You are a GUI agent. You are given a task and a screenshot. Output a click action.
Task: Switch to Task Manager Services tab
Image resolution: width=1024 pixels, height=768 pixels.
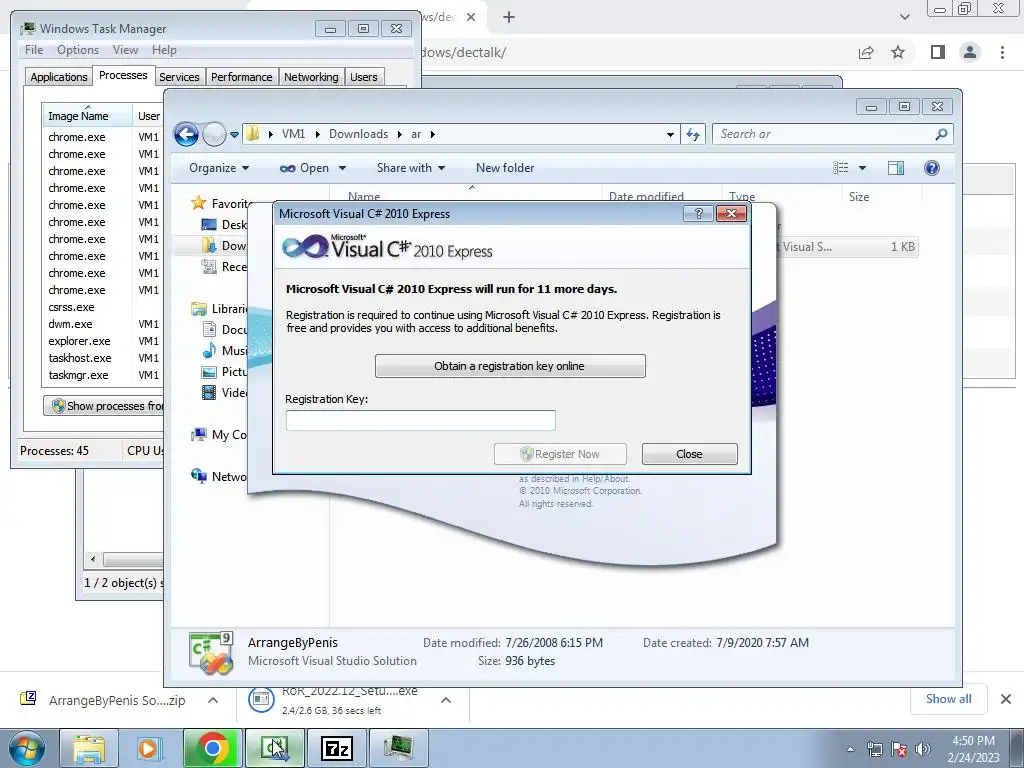180,77
